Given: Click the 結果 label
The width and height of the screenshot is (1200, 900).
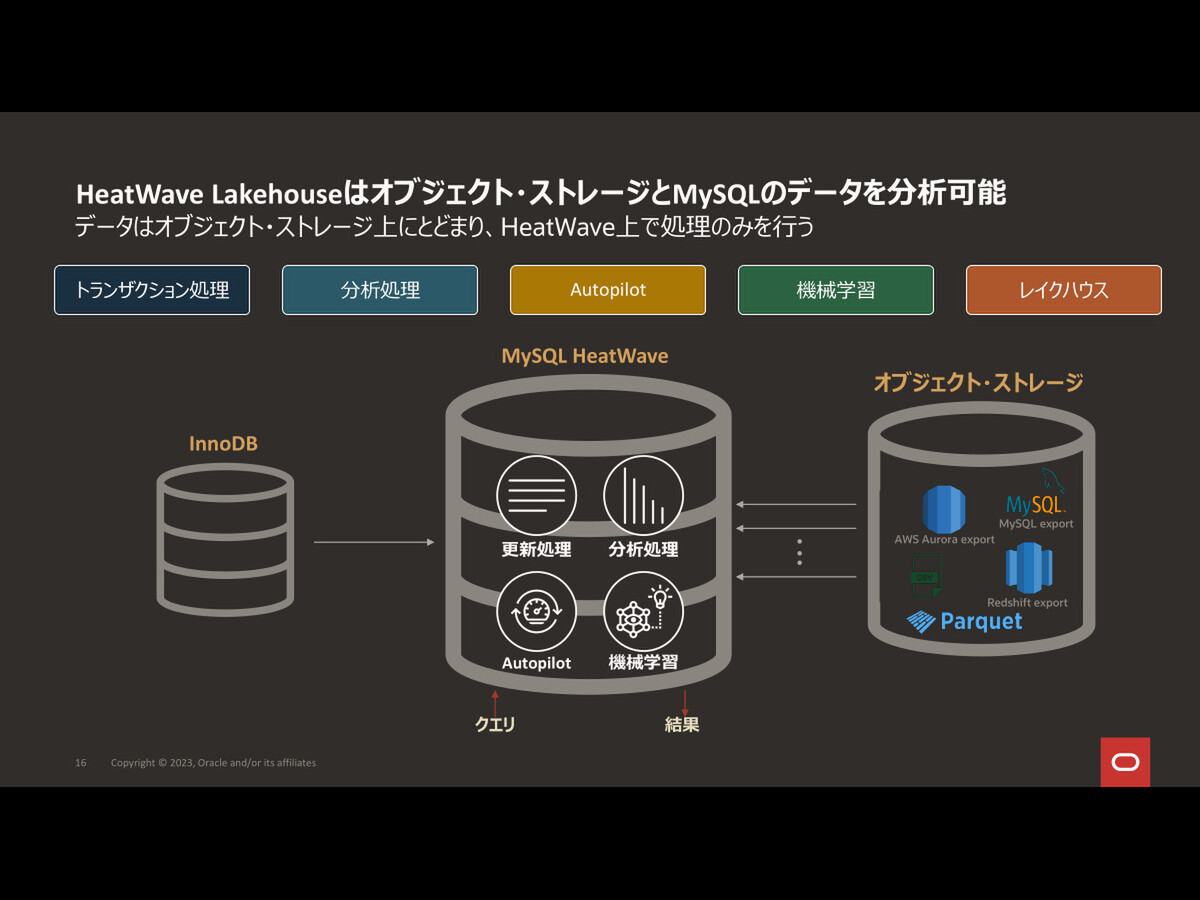Looking at the screenshot, I should [683, 724].
